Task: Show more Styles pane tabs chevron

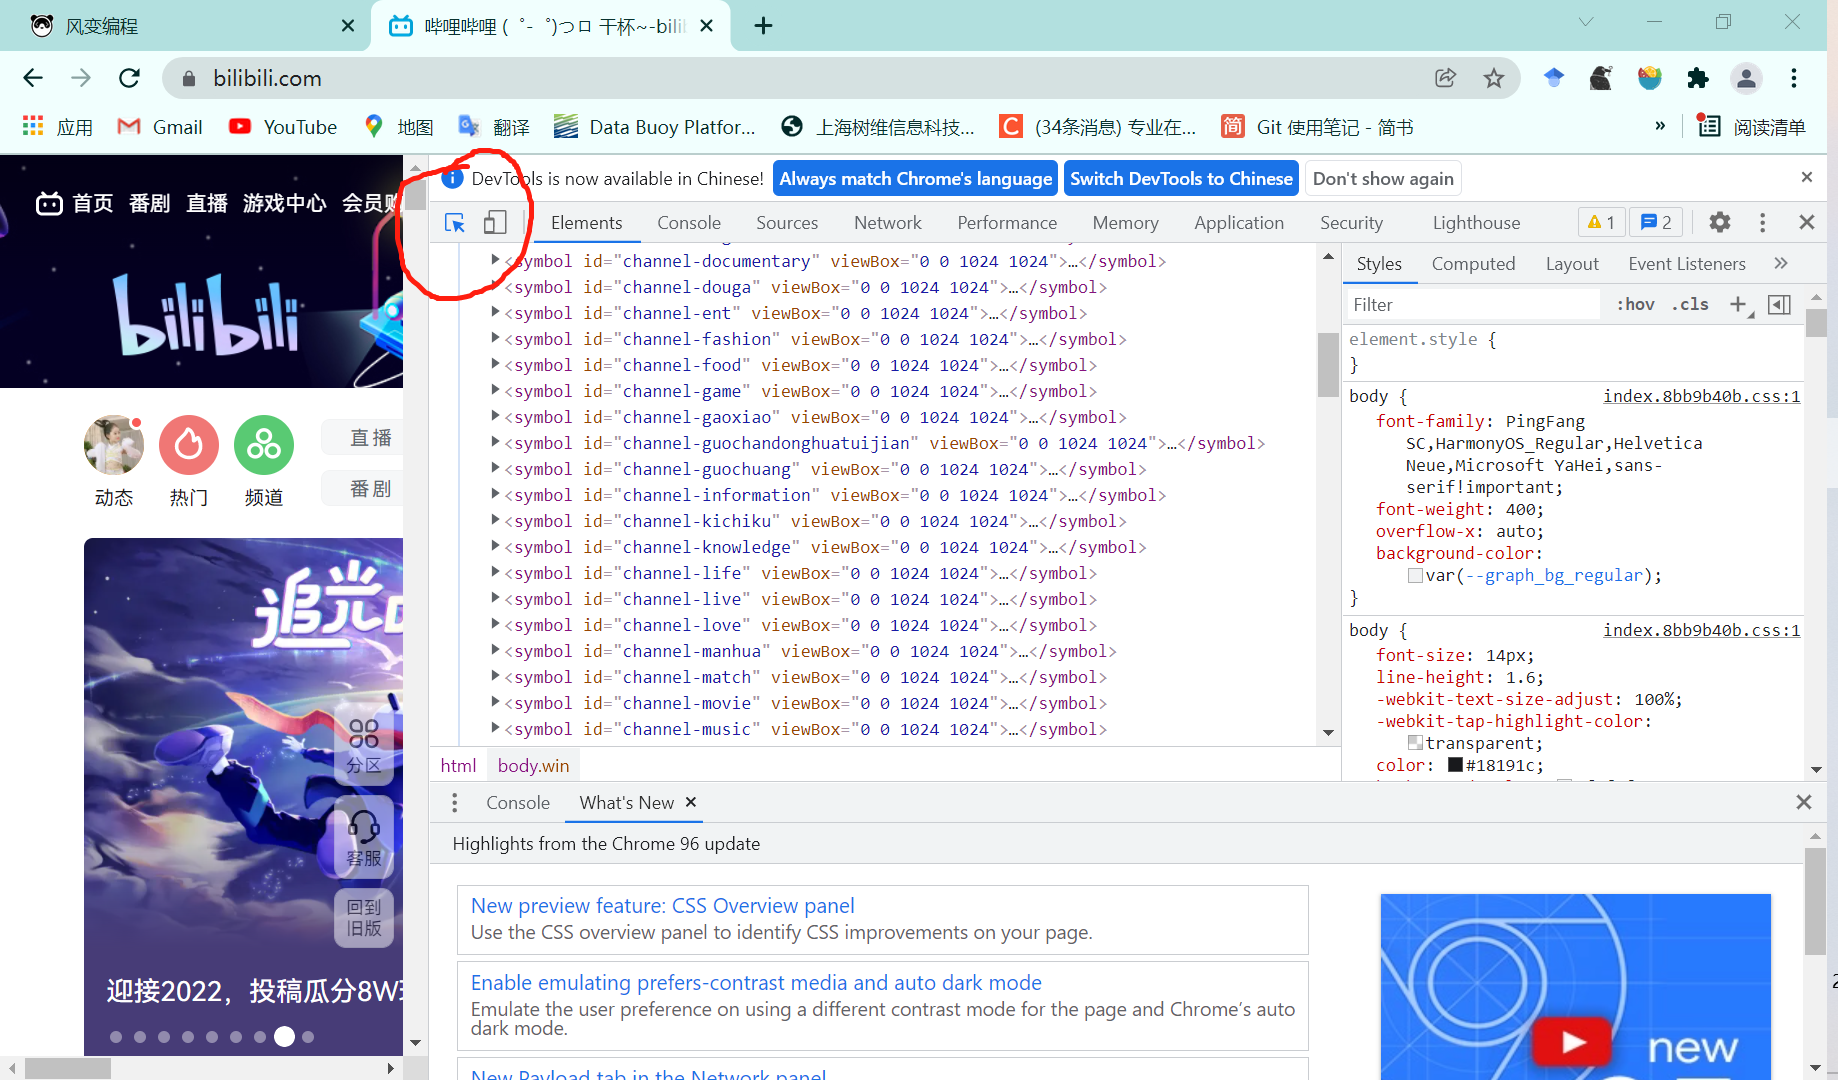Action: [1780, 263]
